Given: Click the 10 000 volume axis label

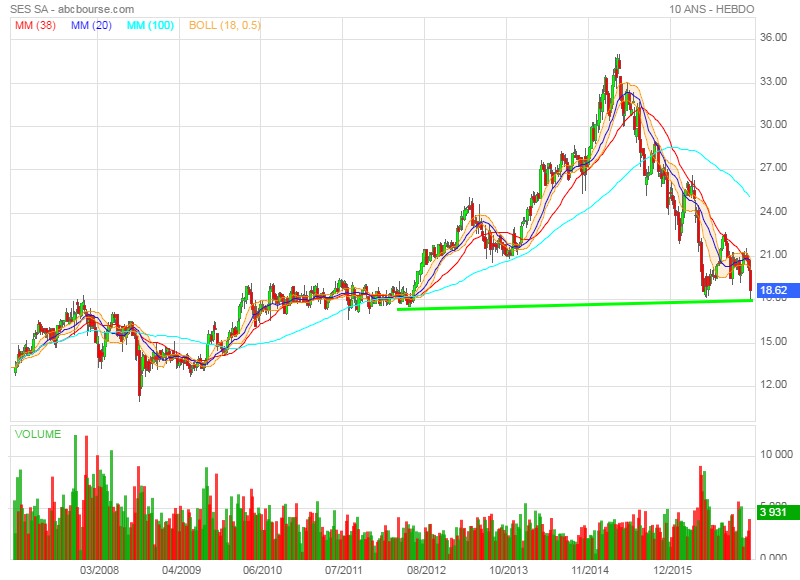Looking at the screenshot, I should 777,454.
